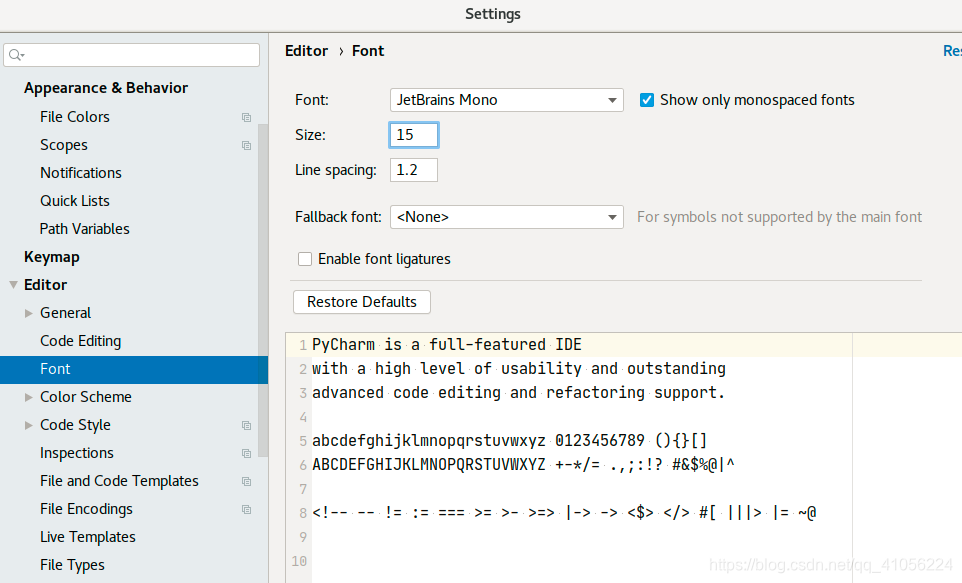Image resolution: width=962 pixels, height=583 pixels.
Task: Enable font ligatures checkbox
Action: 305,259
